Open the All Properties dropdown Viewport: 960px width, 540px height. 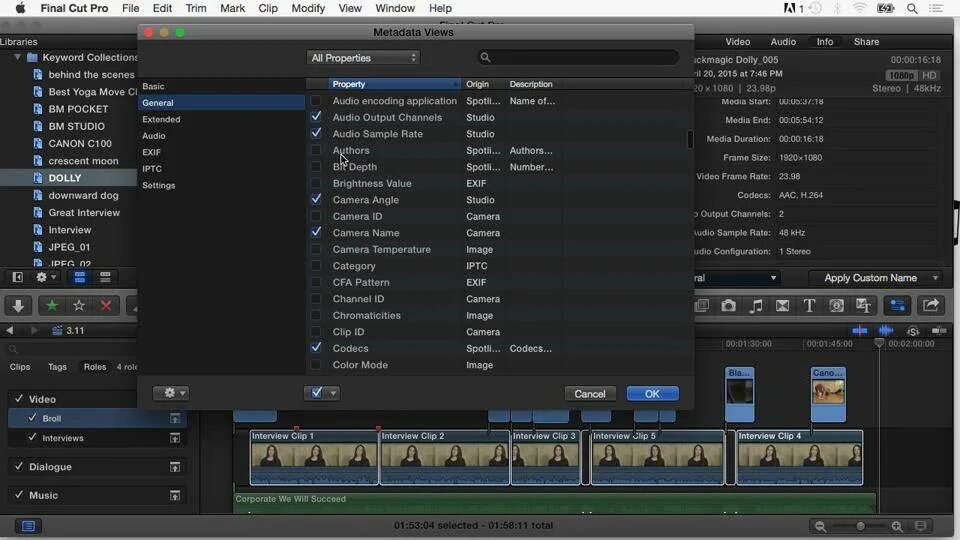[x=363, y=58]
